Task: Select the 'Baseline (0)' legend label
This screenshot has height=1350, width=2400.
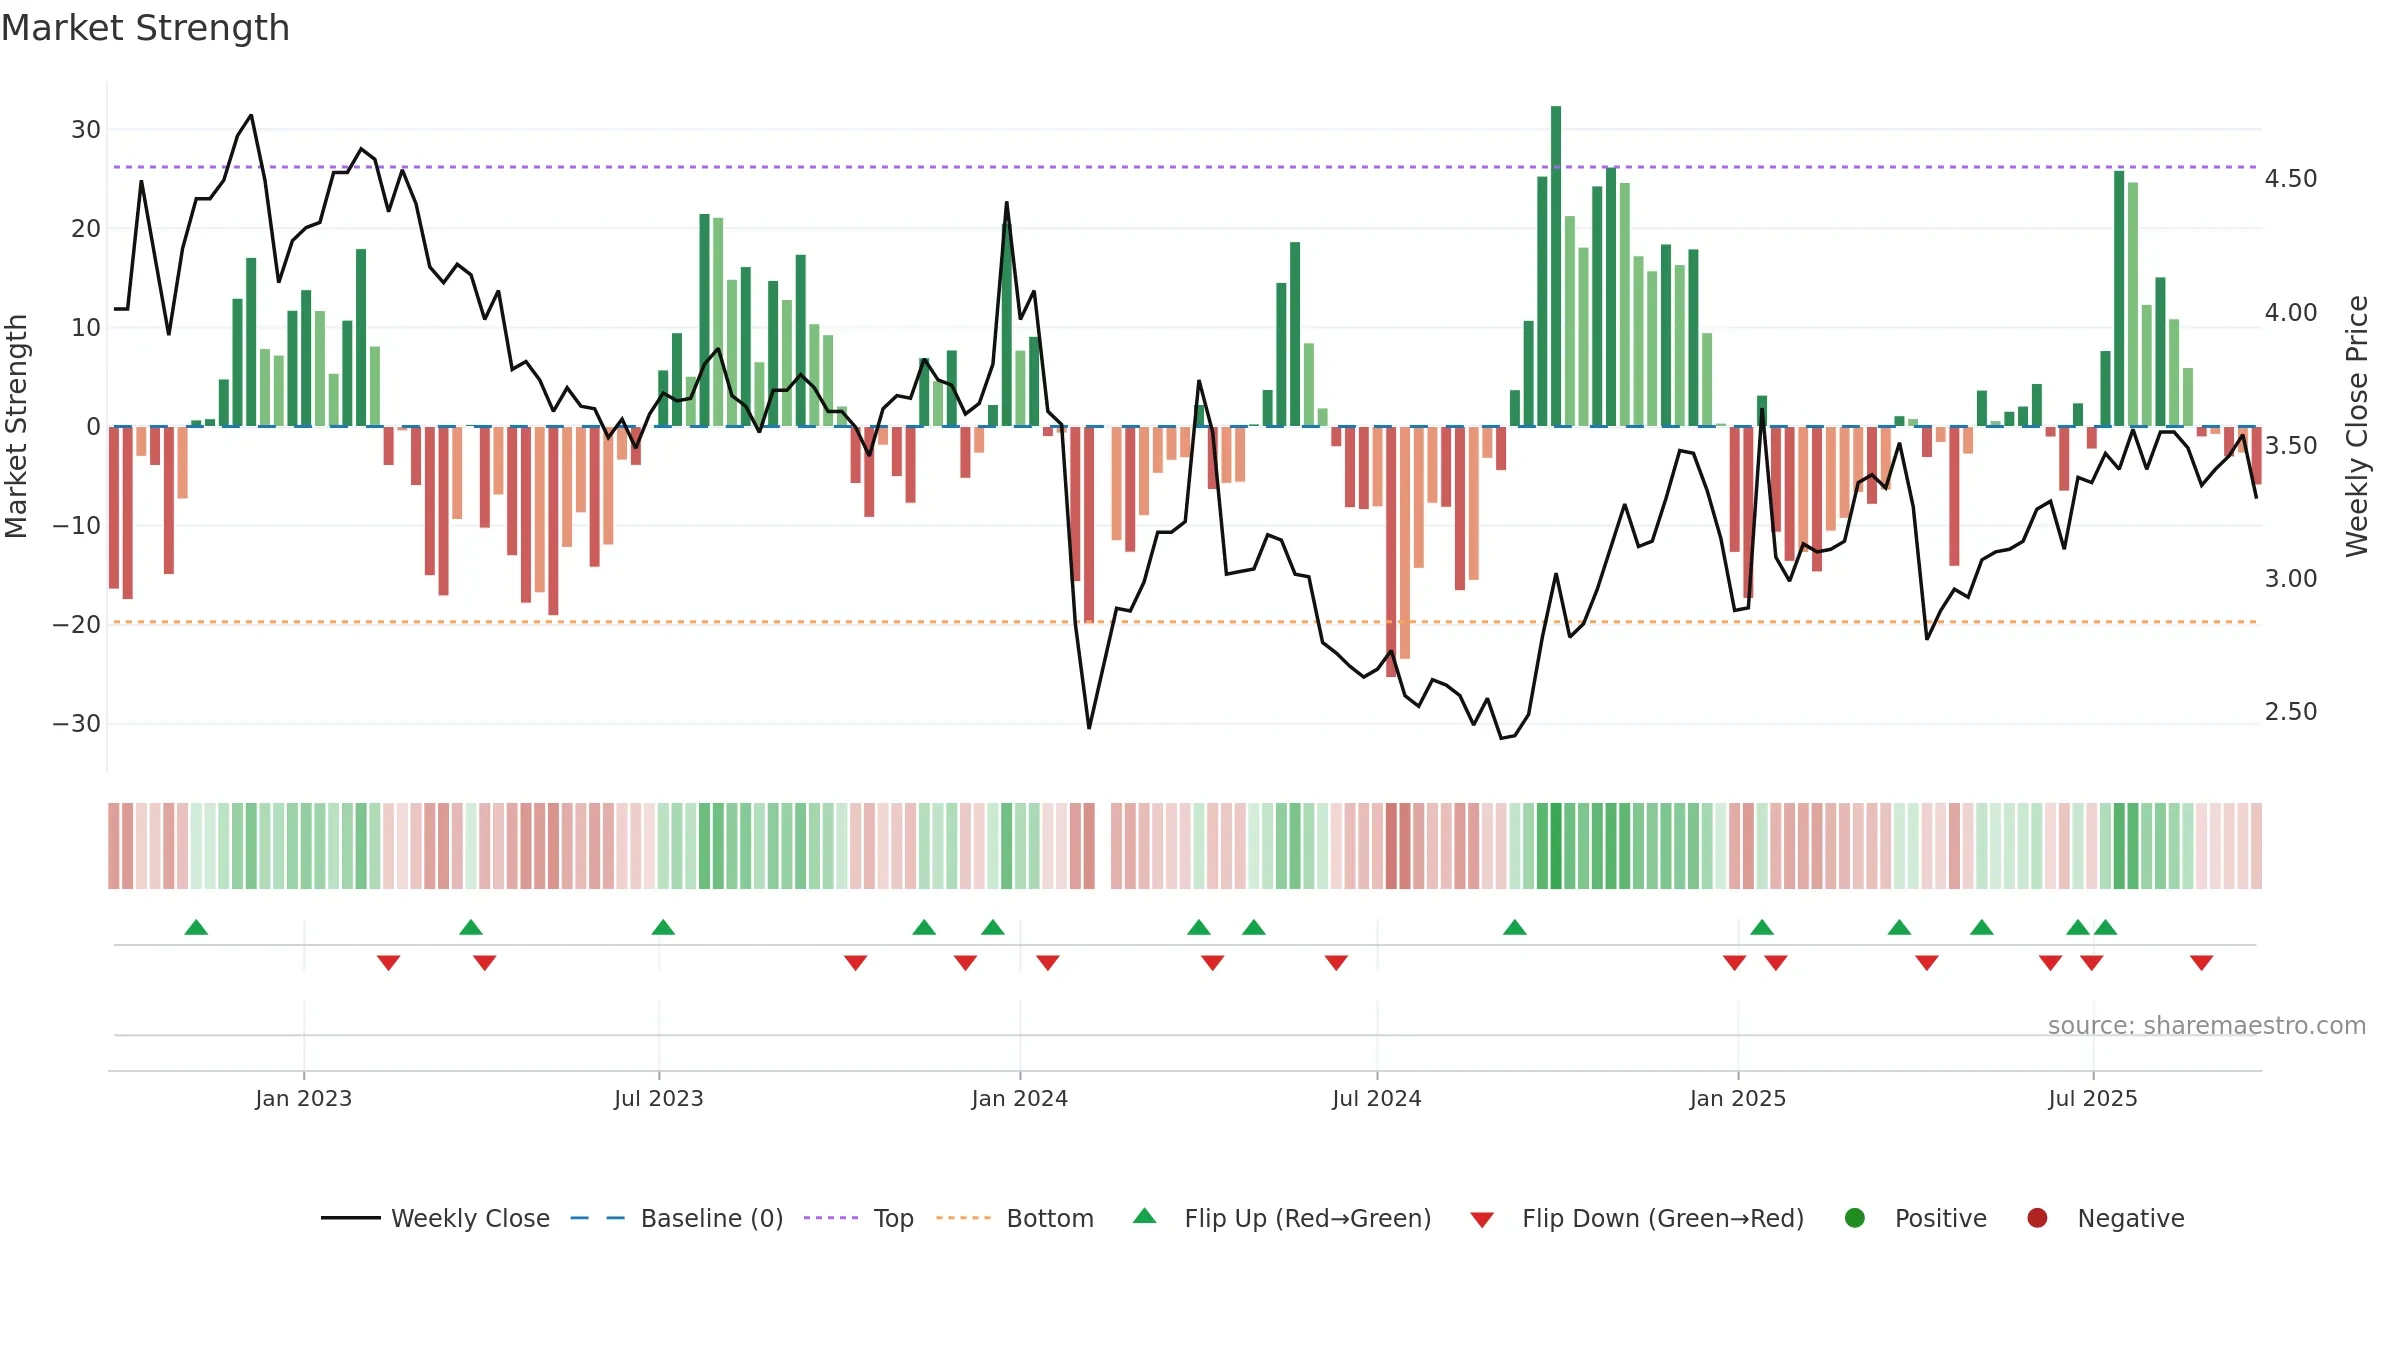Action: (712, 1218)
